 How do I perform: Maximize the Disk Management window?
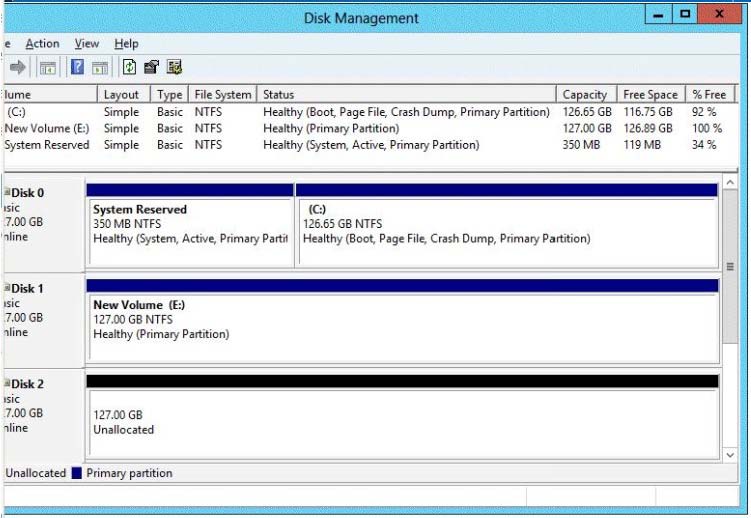pyautogui.click(x=685, y=14)
